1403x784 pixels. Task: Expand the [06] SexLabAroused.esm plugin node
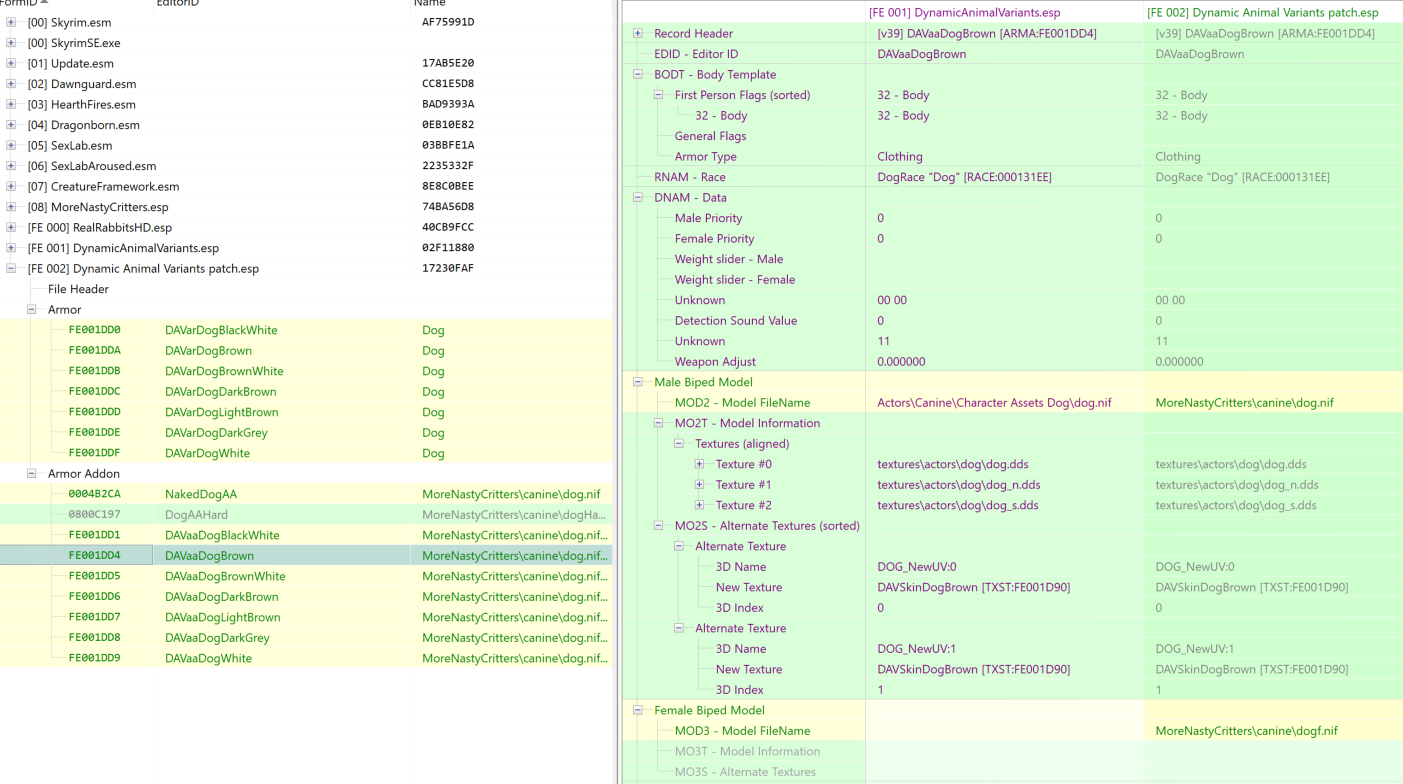click(x=11, y=166)
